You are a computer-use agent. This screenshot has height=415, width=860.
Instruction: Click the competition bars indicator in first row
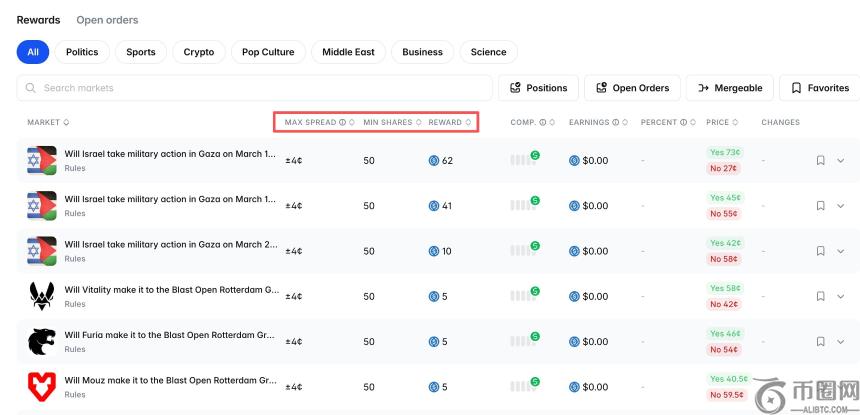(521, 160)
